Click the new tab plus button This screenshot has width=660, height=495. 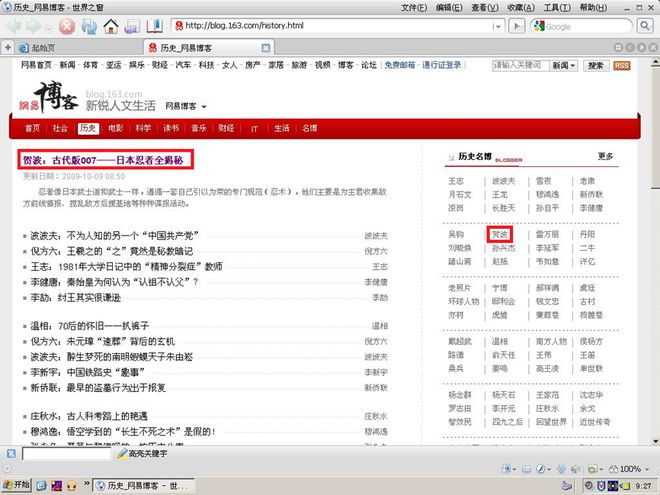[8, 48]
